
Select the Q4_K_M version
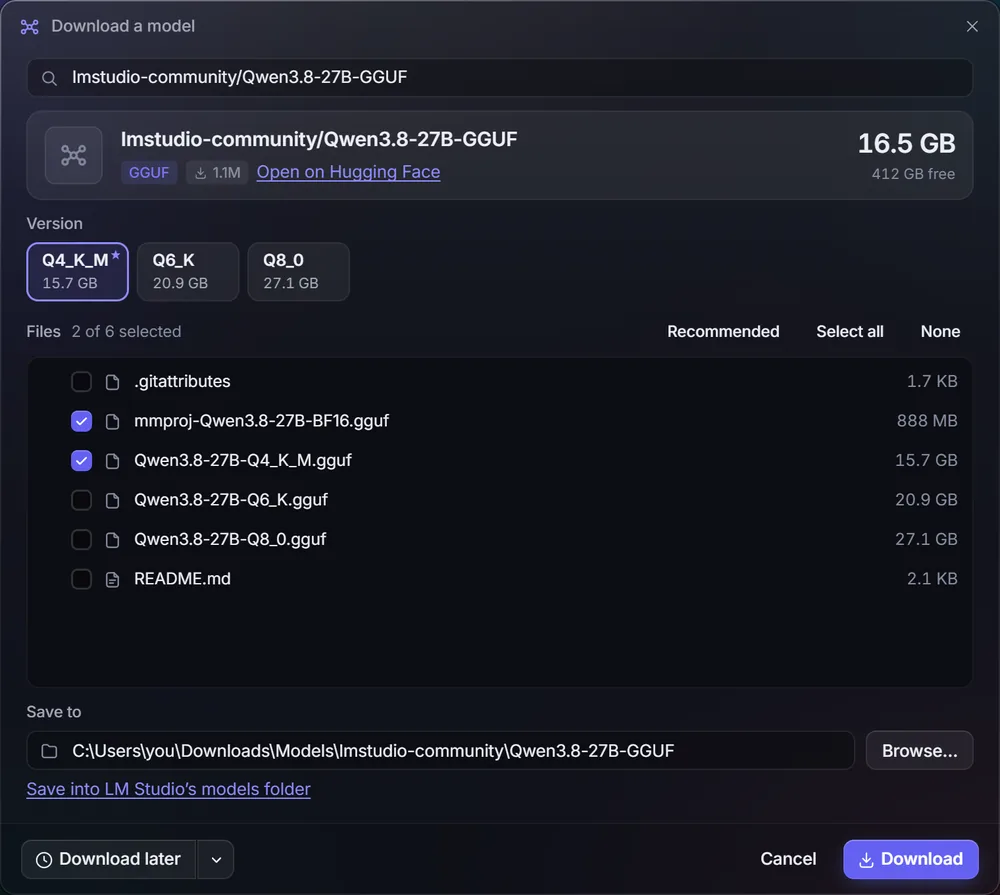click(77, 271)
